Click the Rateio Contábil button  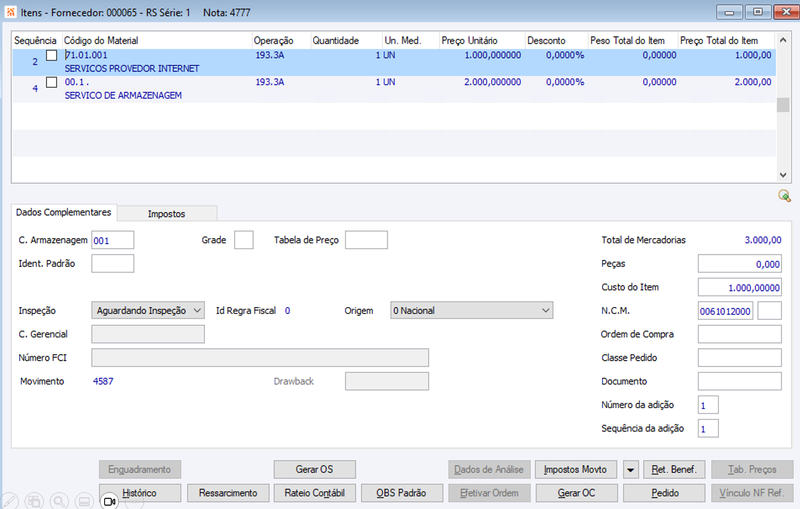coord(314,493)
